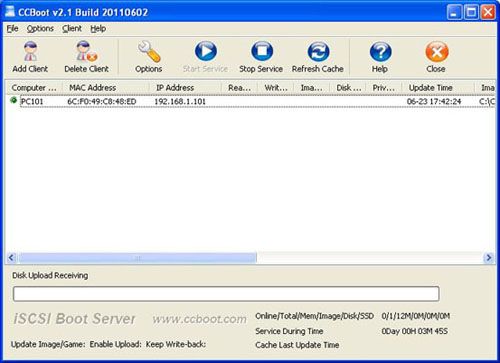Click the www.ccboot.com link text
The image size is (500, 363).
199,319
